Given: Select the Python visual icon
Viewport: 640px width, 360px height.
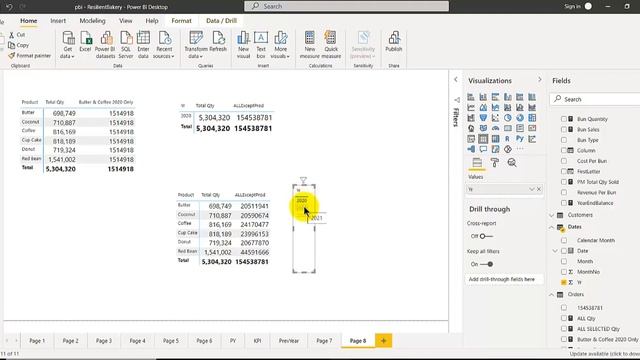Looking at the screenshot, I should click(520, 139).
